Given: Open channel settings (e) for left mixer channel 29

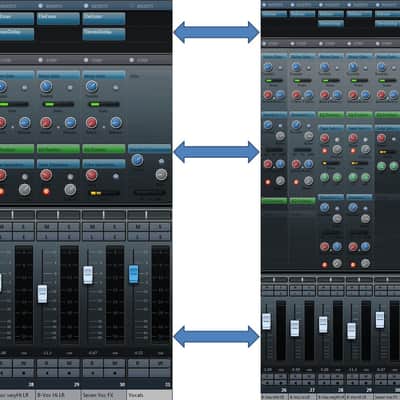Looking at the screenshot, I should point(70,236).
